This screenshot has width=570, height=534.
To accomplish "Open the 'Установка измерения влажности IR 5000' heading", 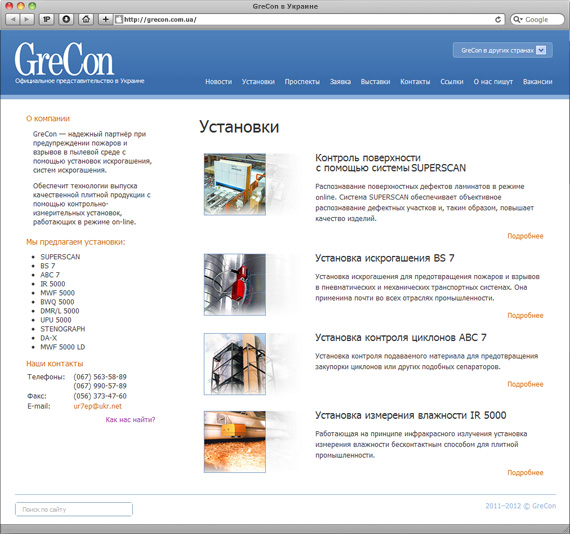I will [x=410, y=415].
